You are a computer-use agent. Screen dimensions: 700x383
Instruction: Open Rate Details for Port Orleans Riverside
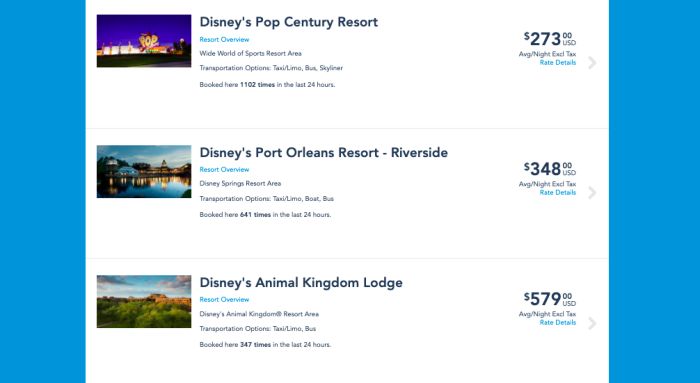click(x=558, y=192)
